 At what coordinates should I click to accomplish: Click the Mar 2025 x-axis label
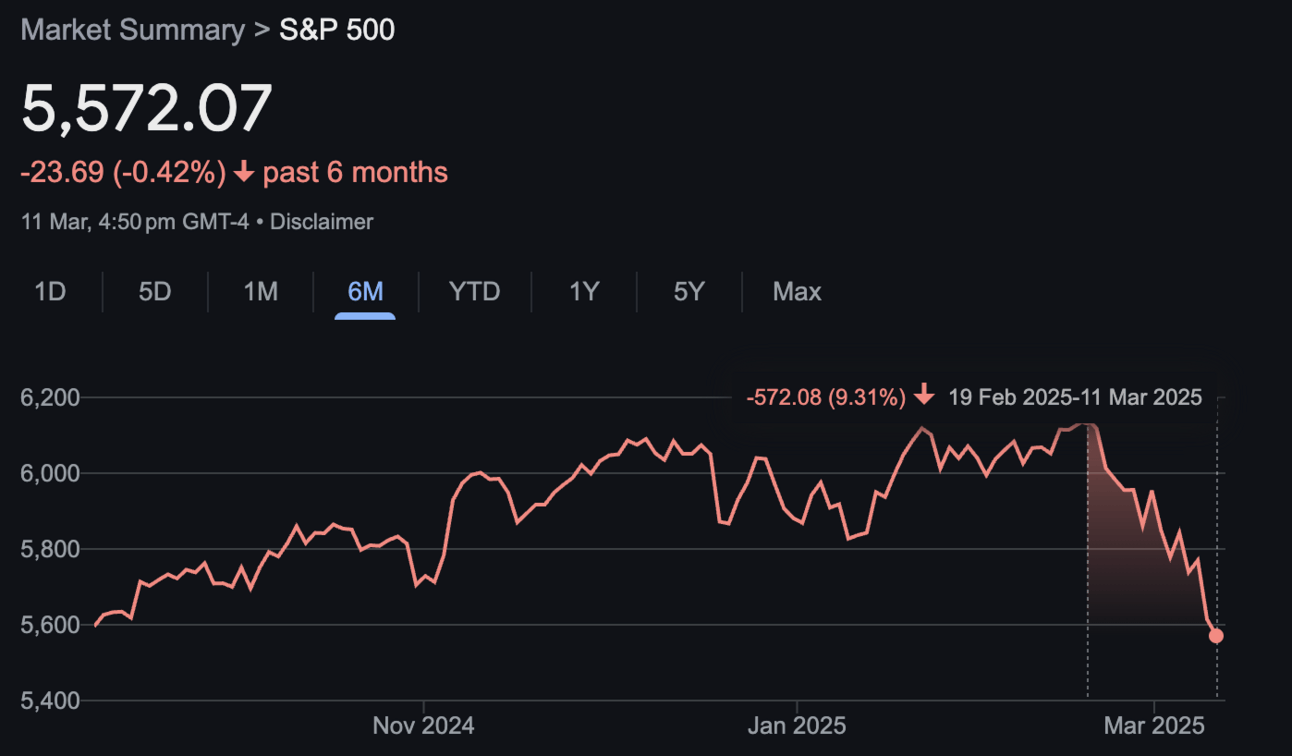pyautogui.click(x=1154, y=725)
